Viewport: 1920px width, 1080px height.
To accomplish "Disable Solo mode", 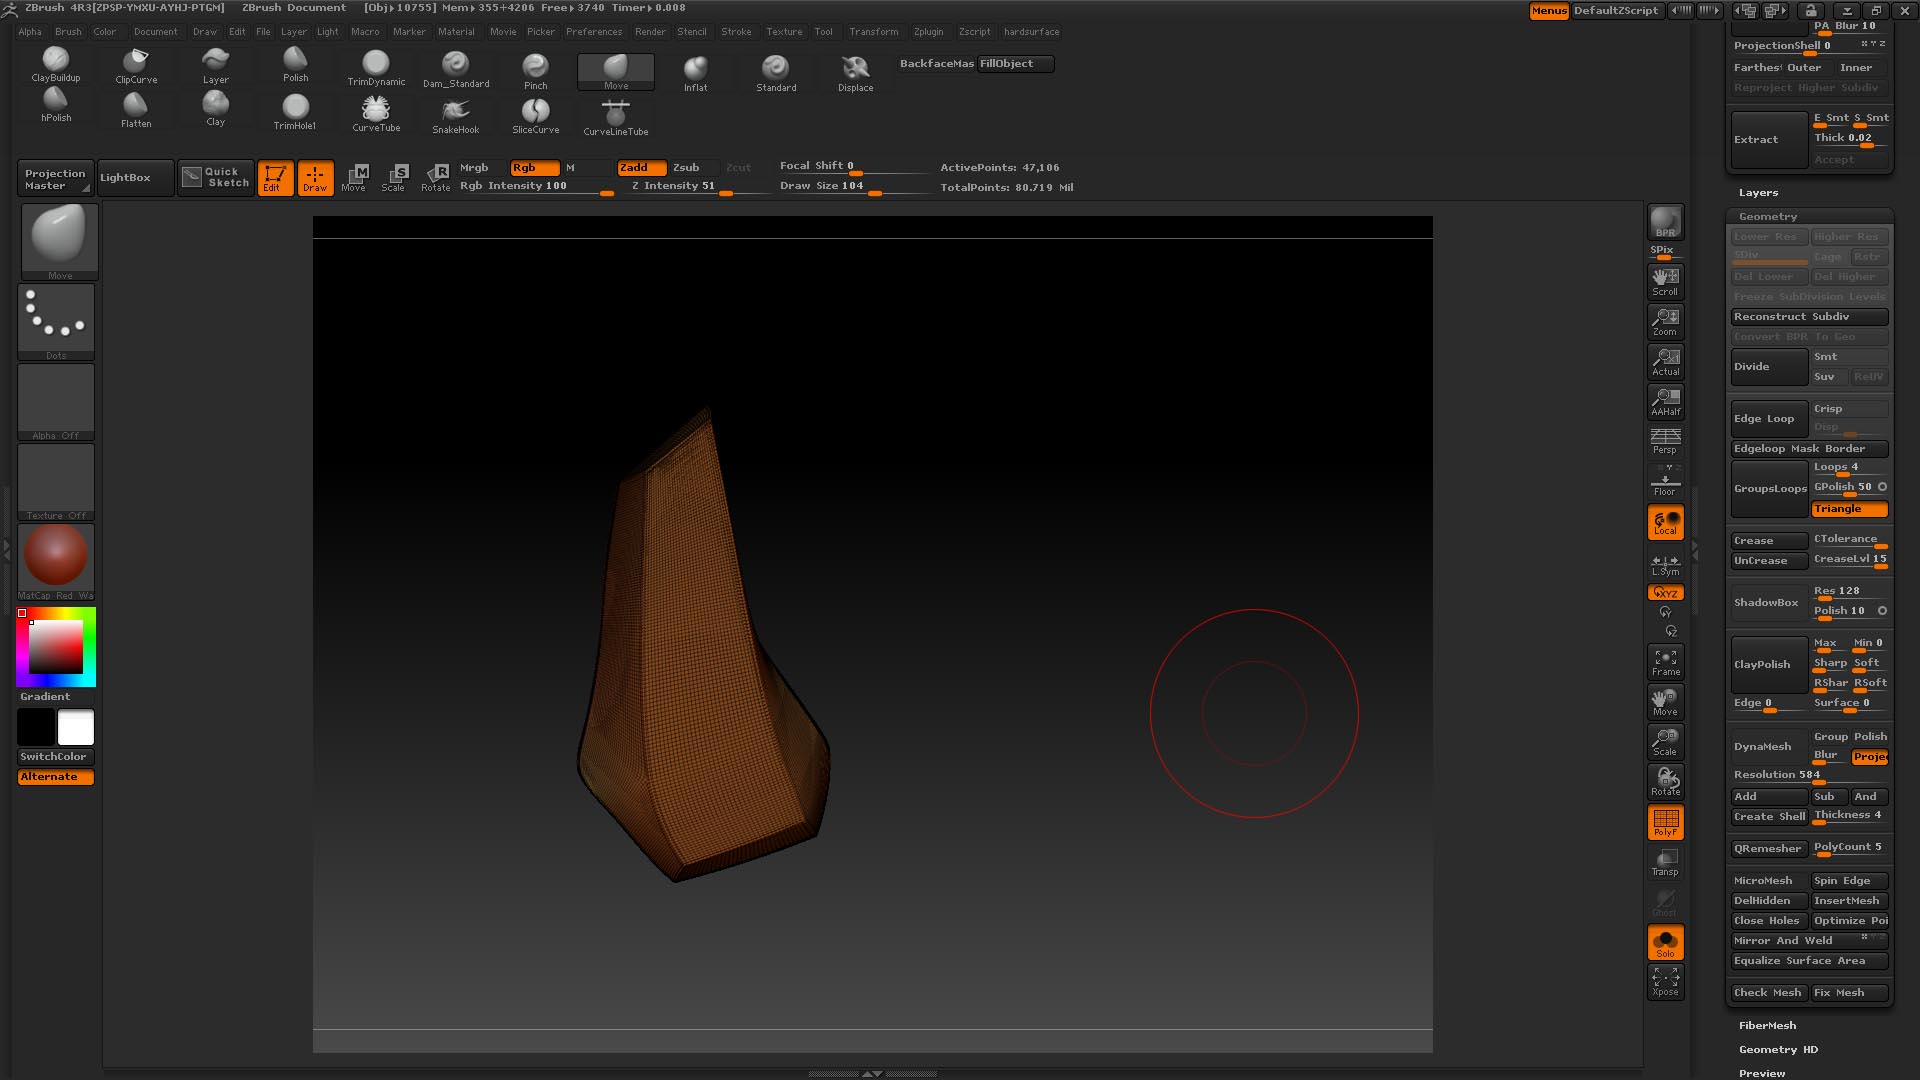I will pyautogui.click(x=1665, y=942).
